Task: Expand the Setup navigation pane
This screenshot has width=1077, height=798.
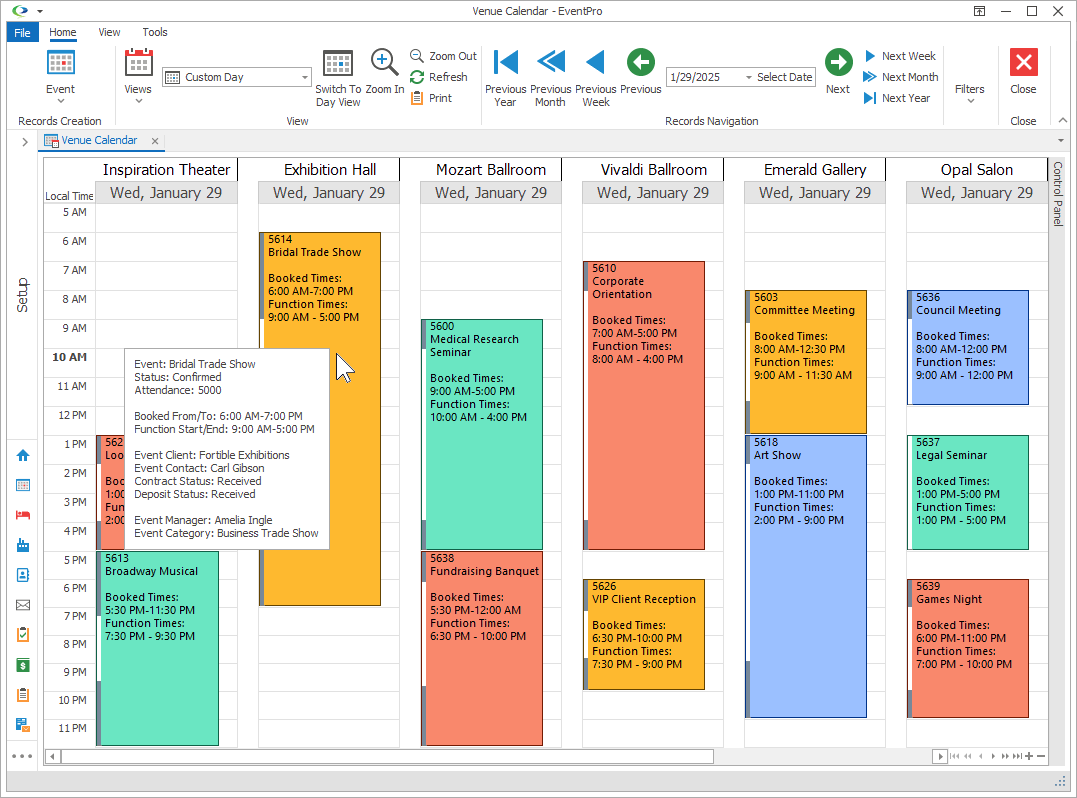Action: click(x=25, y=142)
